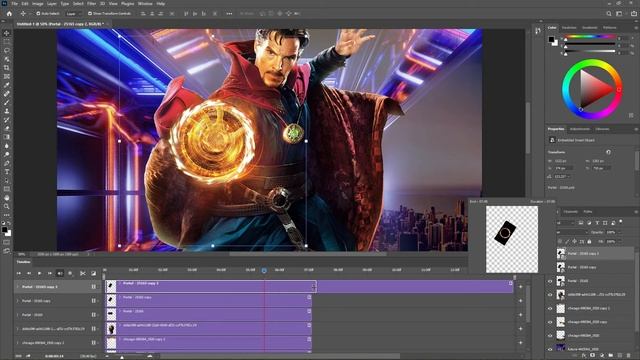This screenshot has height=360, width=640.
Task: Go to first frame of the timeline
Action: [x=18, y=273]
